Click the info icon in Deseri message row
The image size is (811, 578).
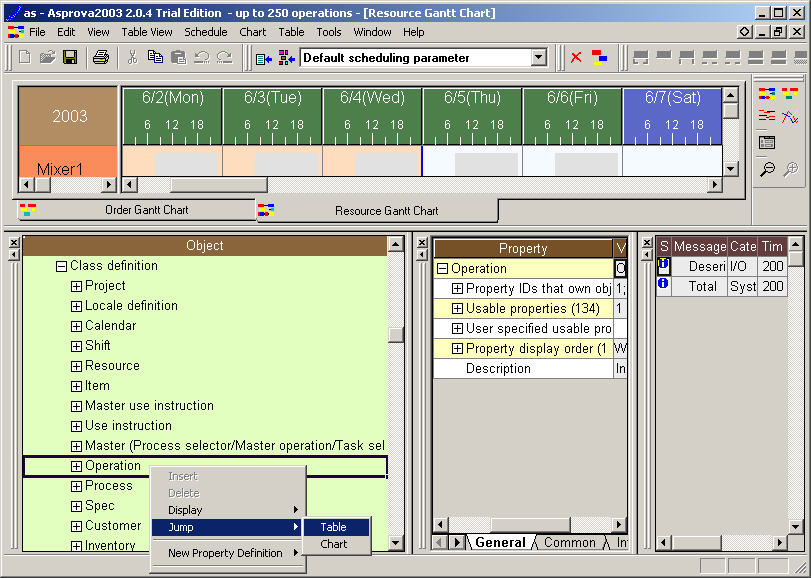click(x=663, y=266)
